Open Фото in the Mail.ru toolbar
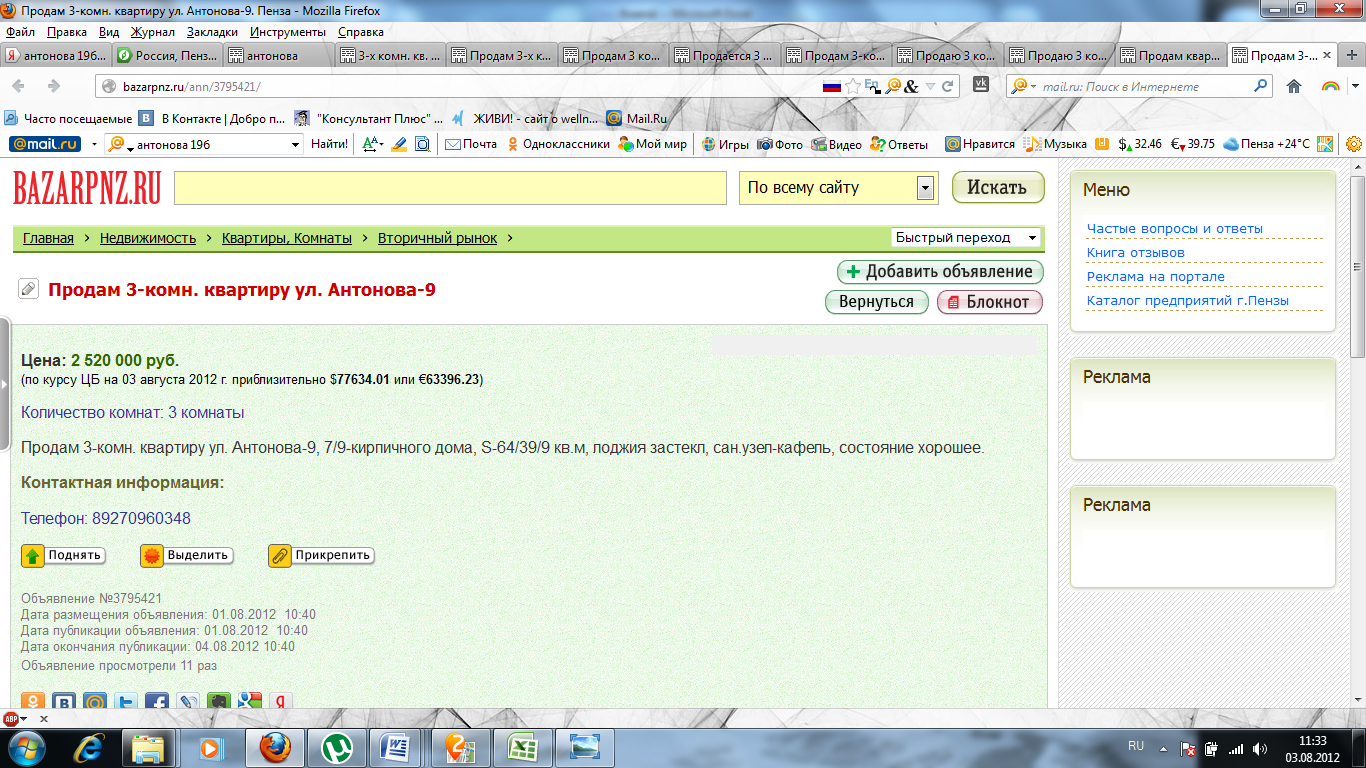The image size is (1366, 768). [780, 144]
